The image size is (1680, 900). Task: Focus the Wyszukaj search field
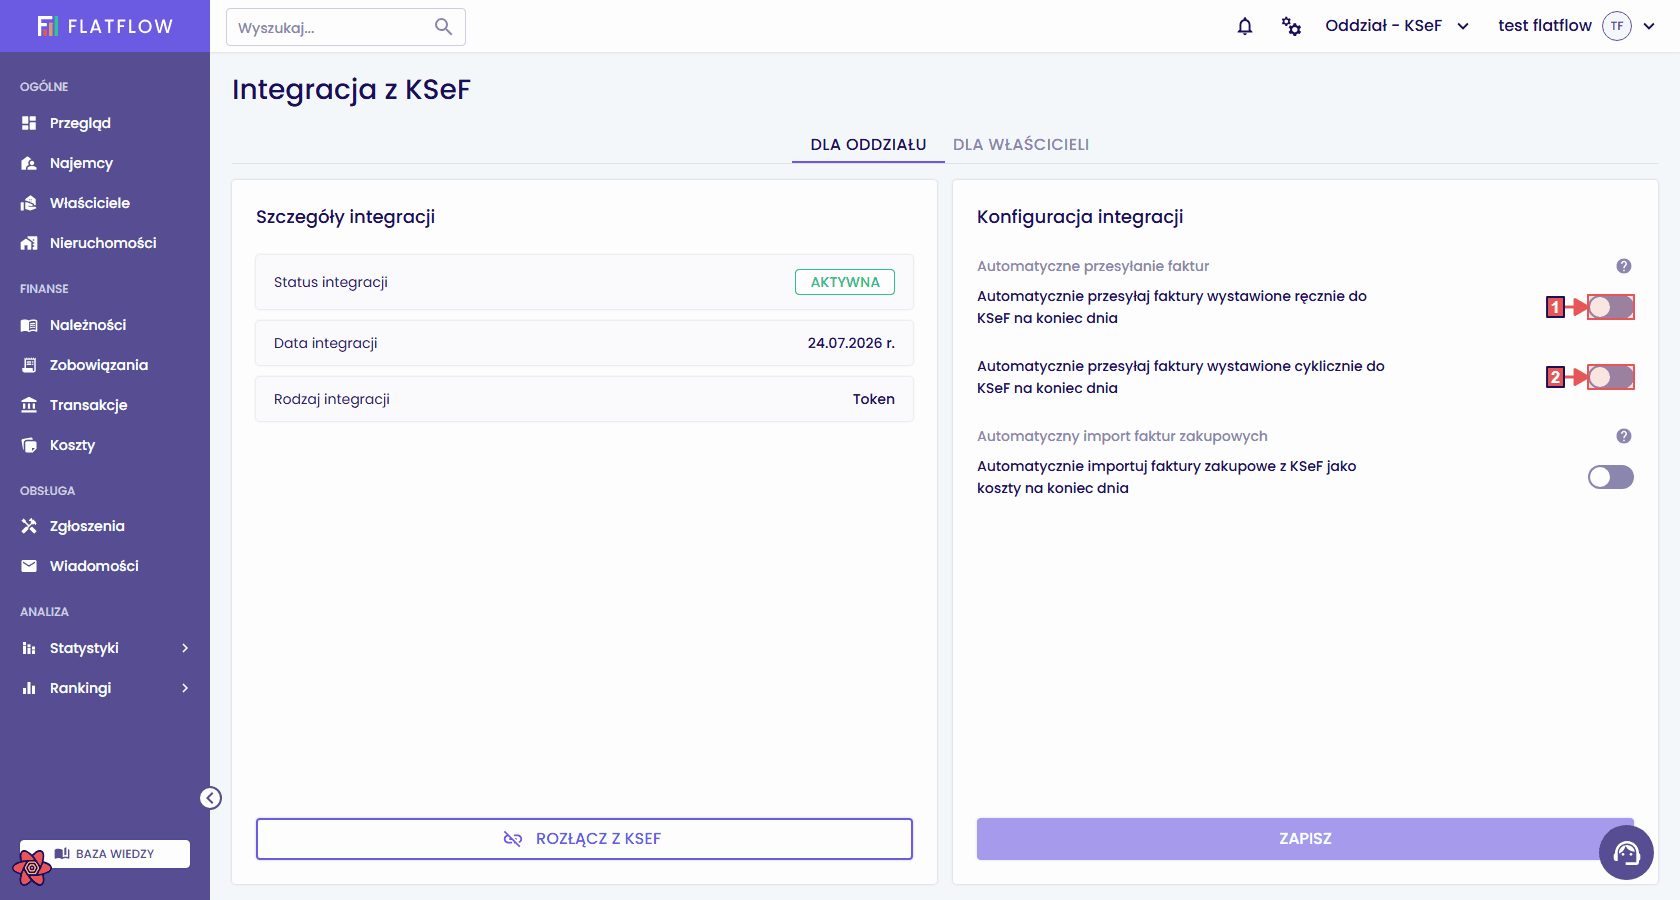click(345, 27)
